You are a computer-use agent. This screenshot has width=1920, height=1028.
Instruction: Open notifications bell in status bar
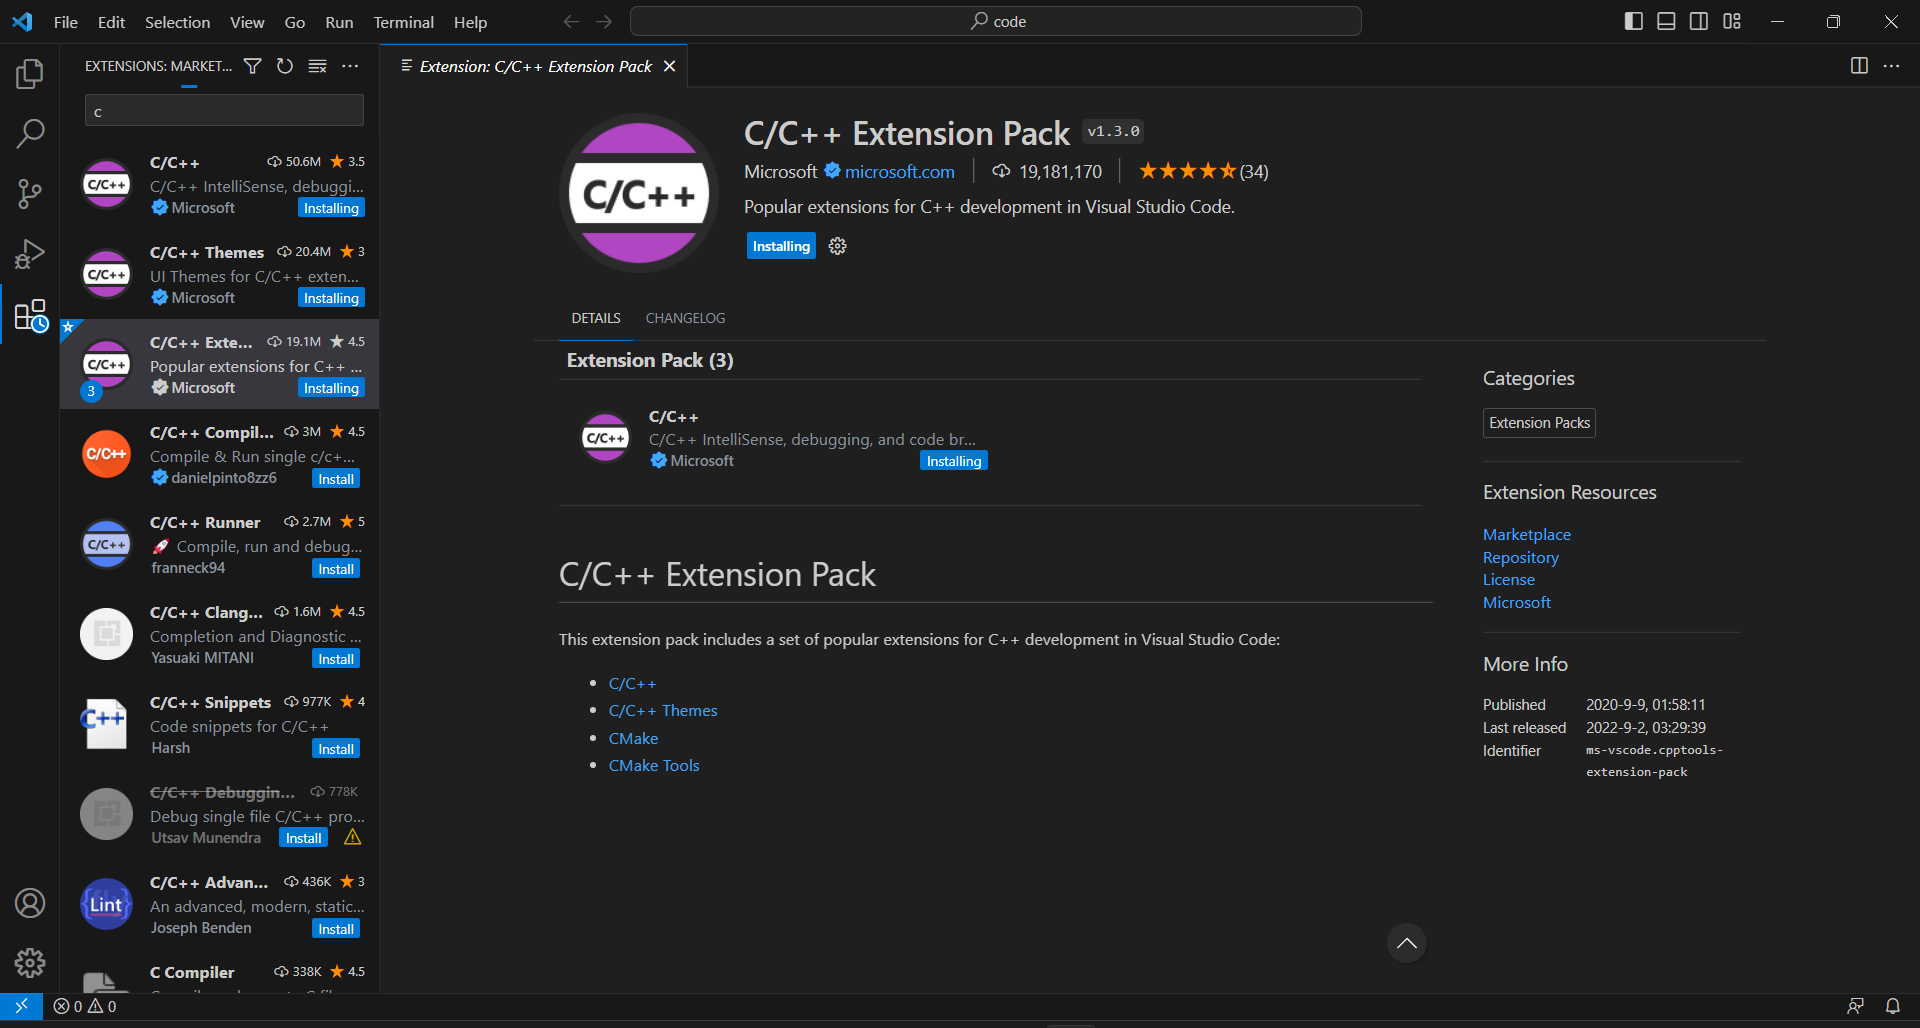(1893, 1006)
